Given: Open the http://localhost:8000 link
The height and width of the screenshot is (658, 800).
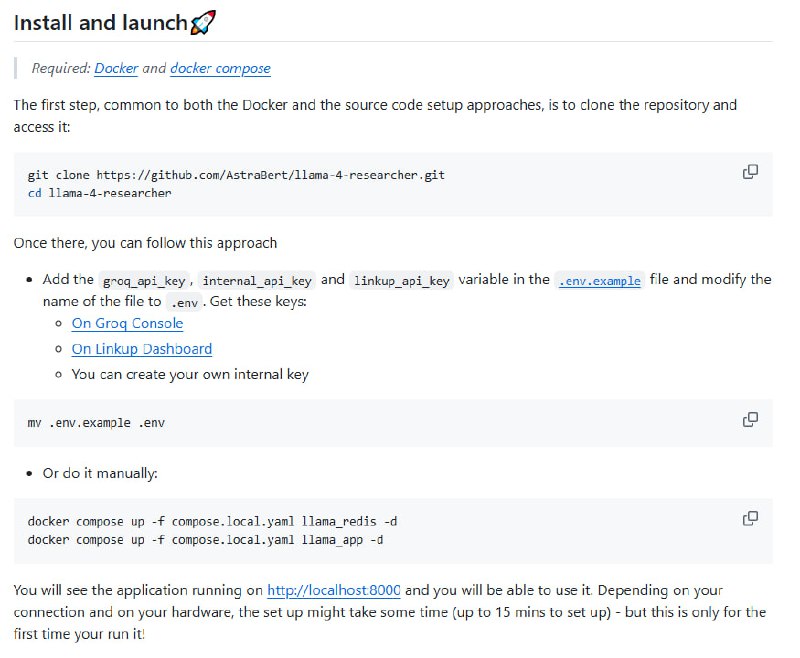Looking at the screenshot, I should click(334, 591).
